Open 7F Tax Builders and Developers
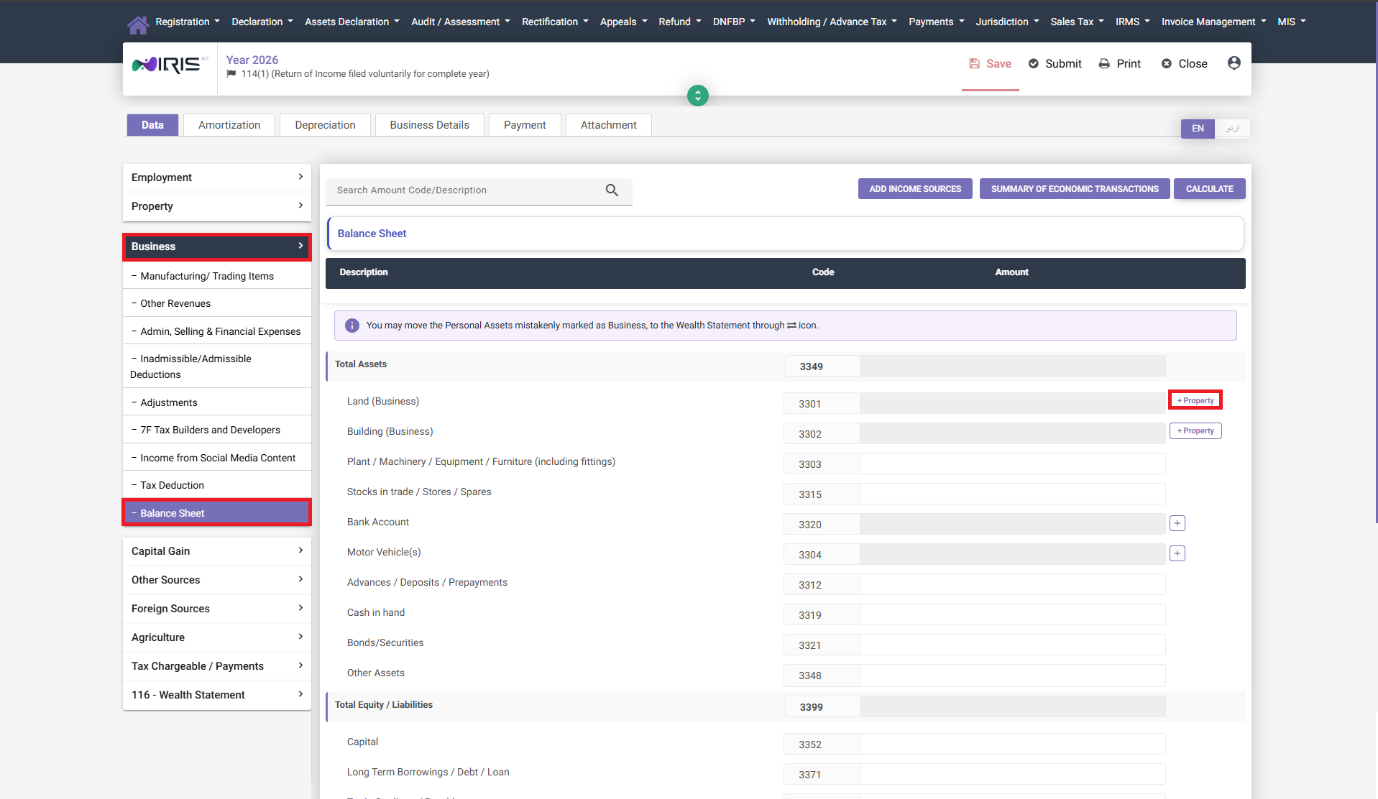The width and height of the screenshot is (1378, 799). pos(217,430)
